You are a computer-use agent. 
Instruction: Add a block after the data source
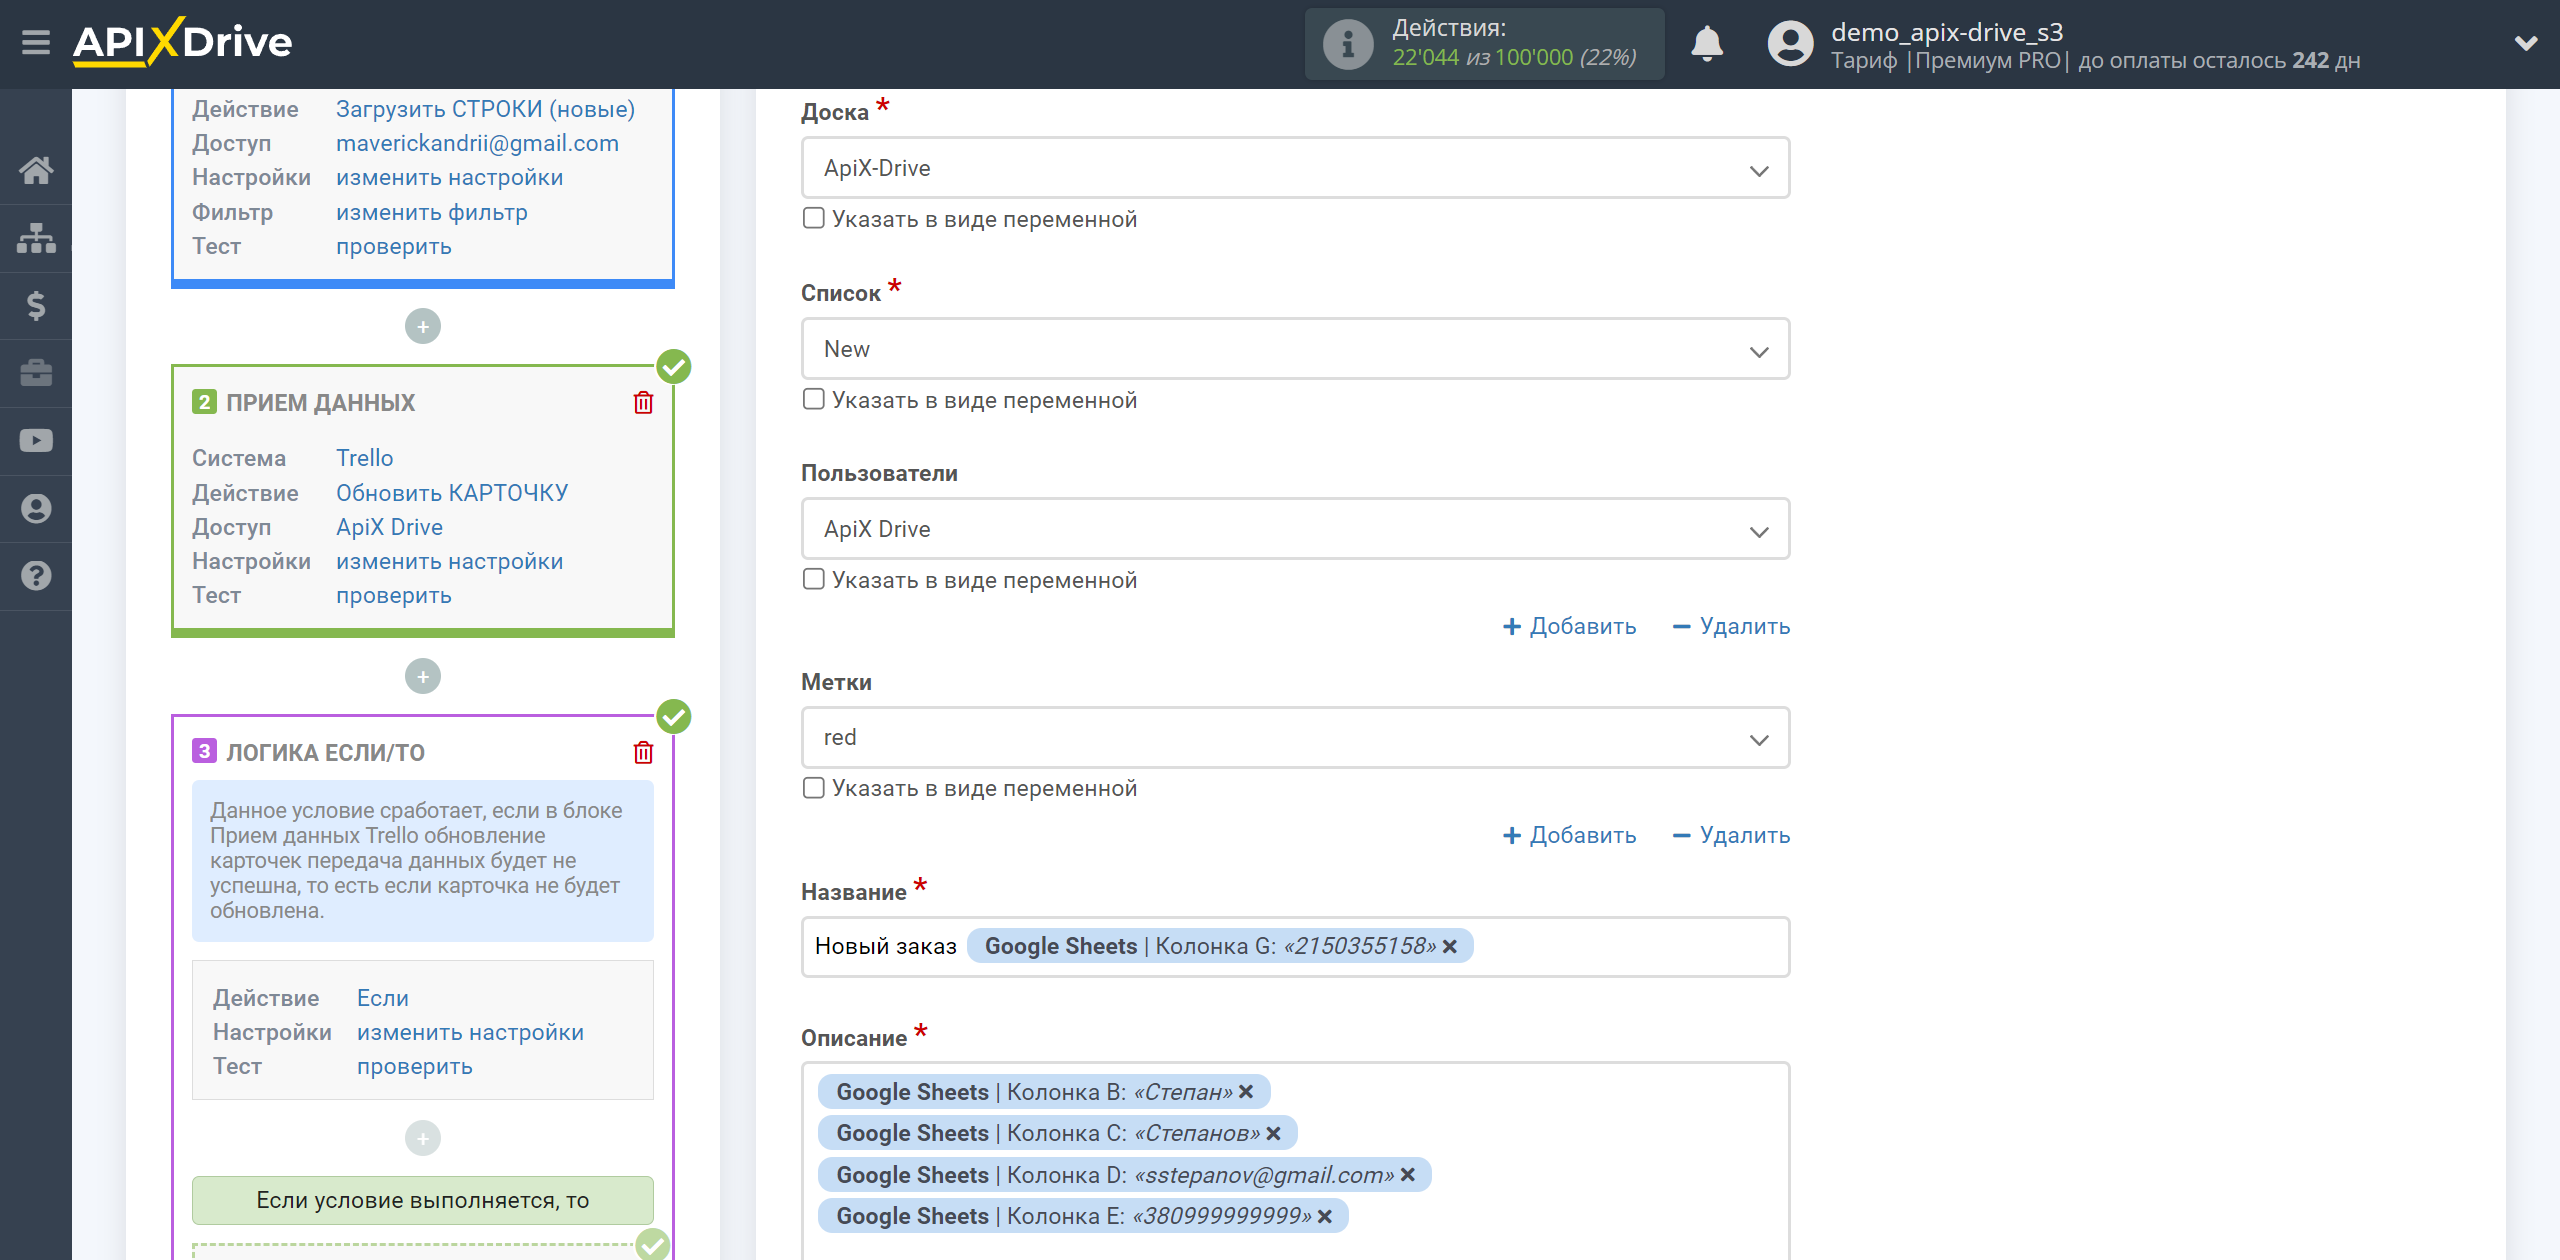(x=423, y=326)
